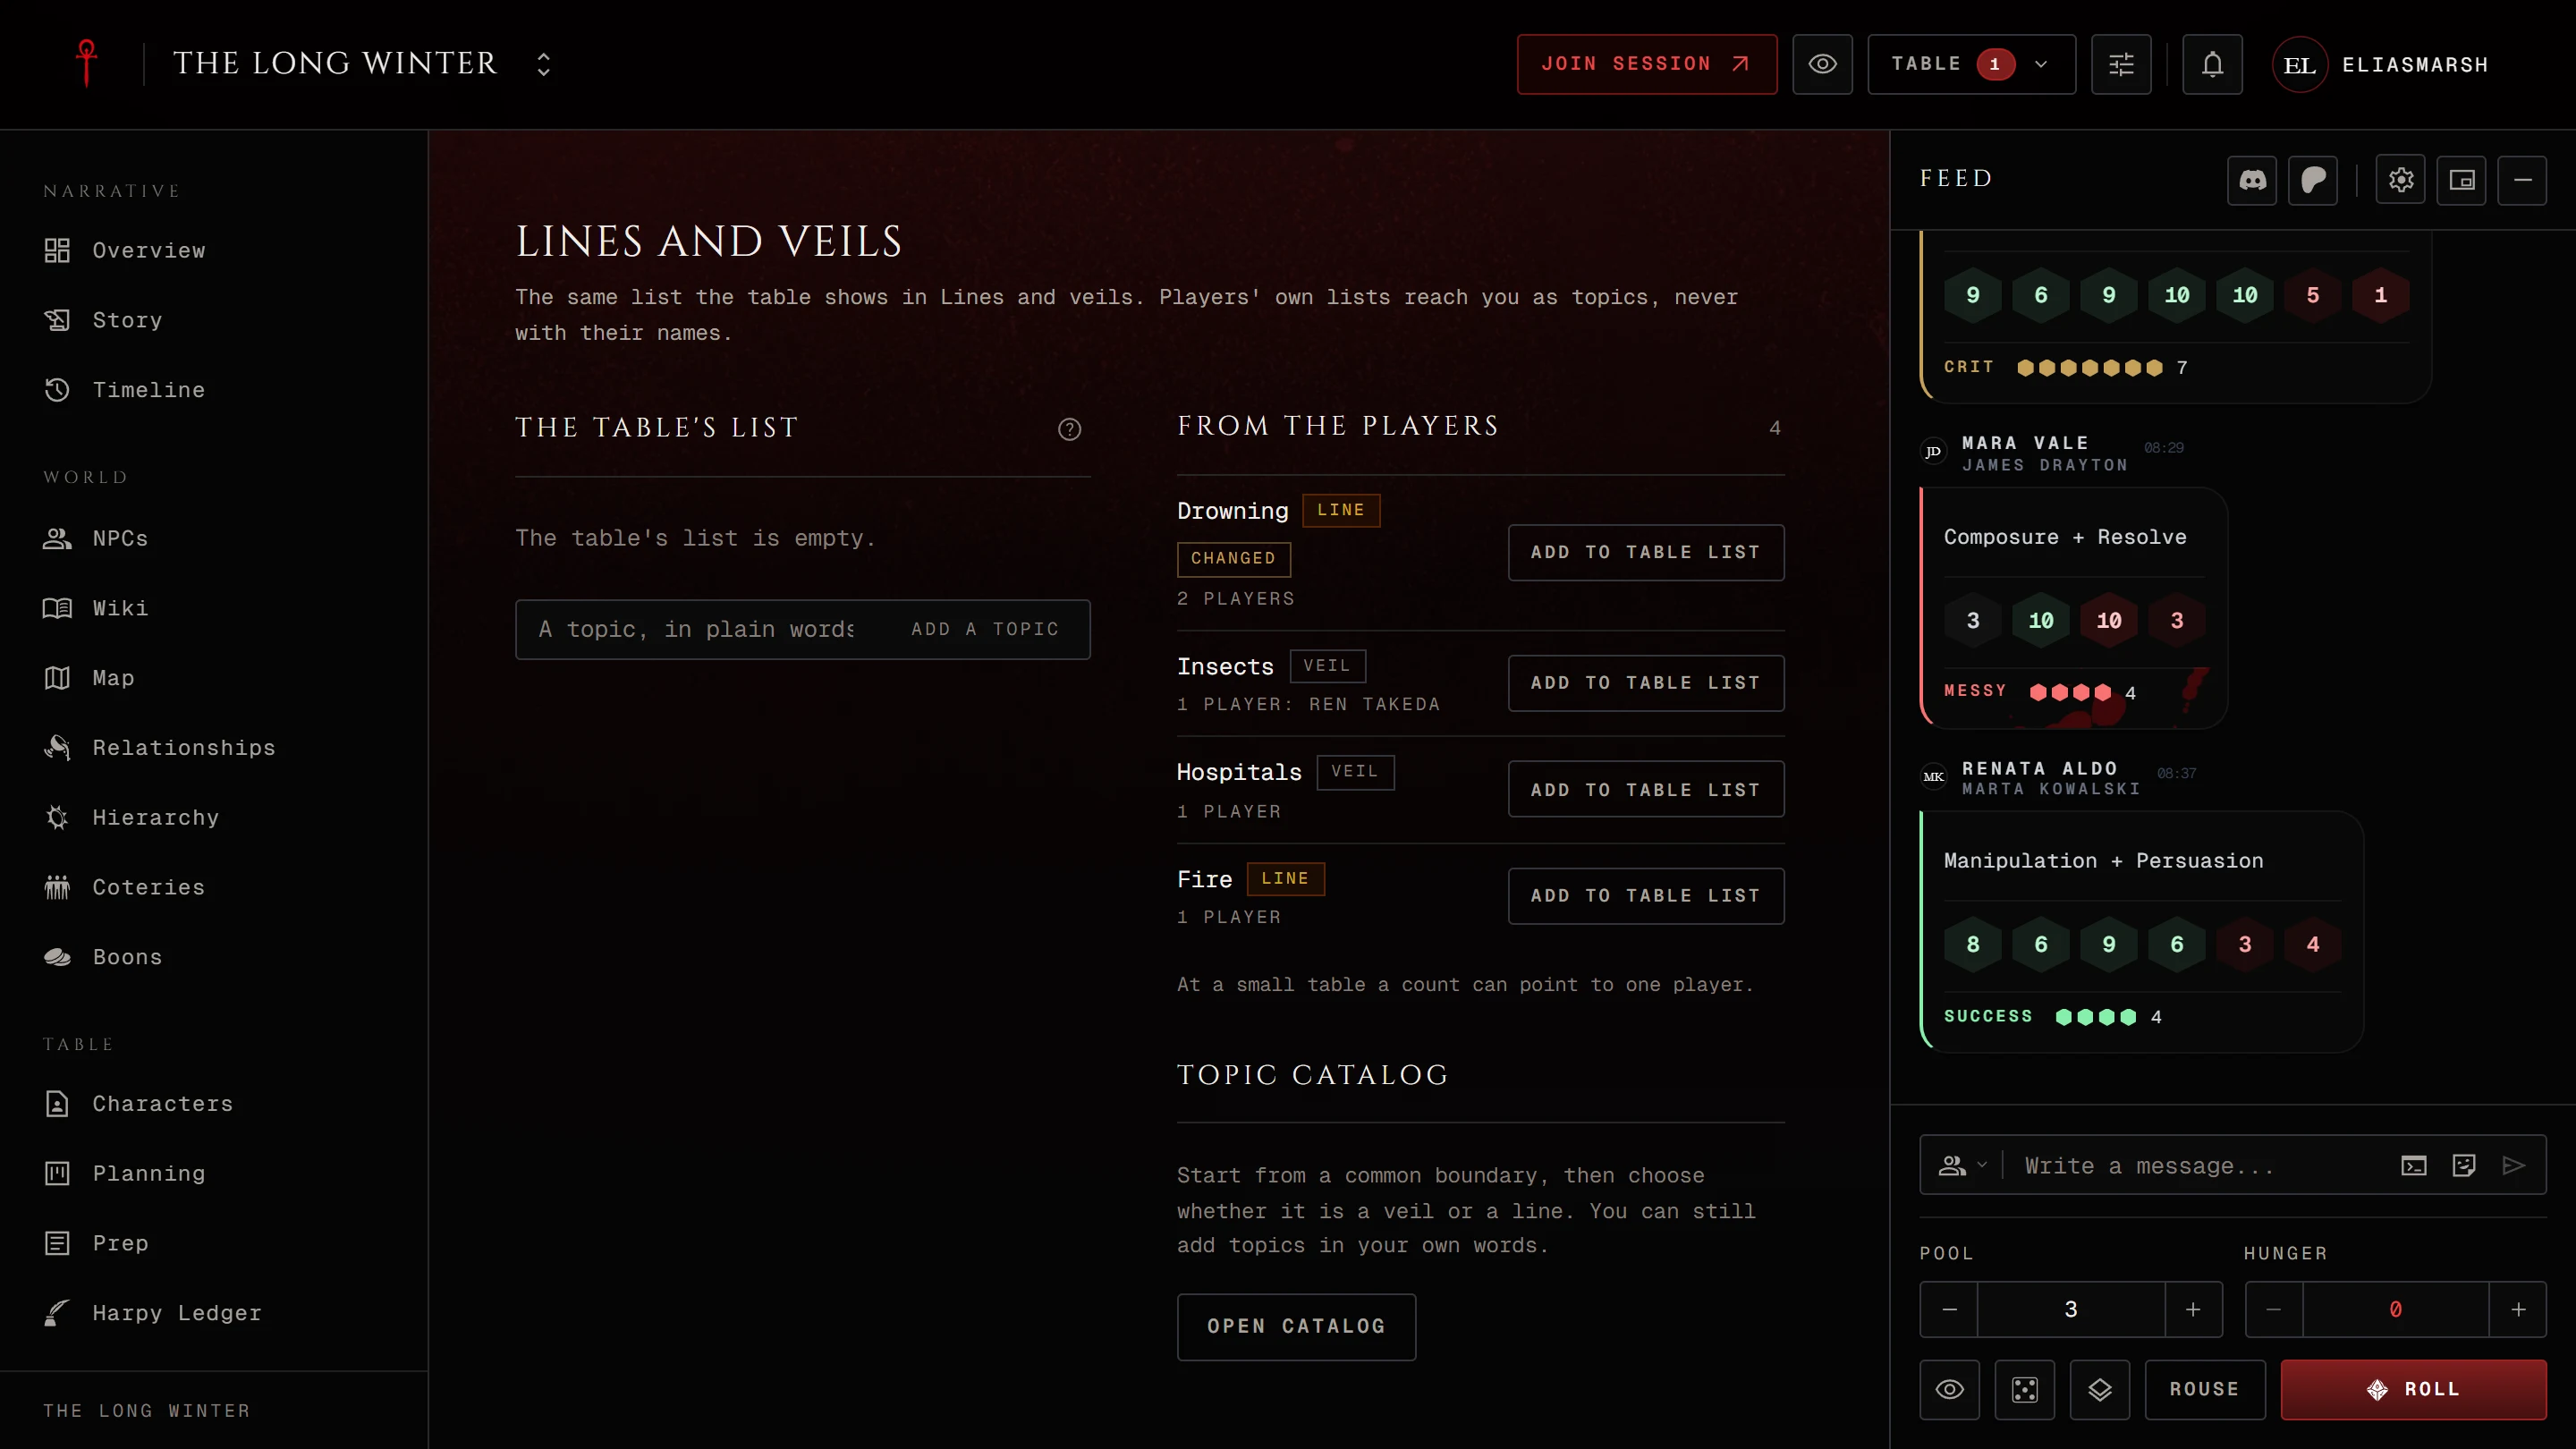The height and width of the screenshot is (1449, 2576).
Task: Click the Join Session button
Action: pyautogui.click(x=1646, y=64)
